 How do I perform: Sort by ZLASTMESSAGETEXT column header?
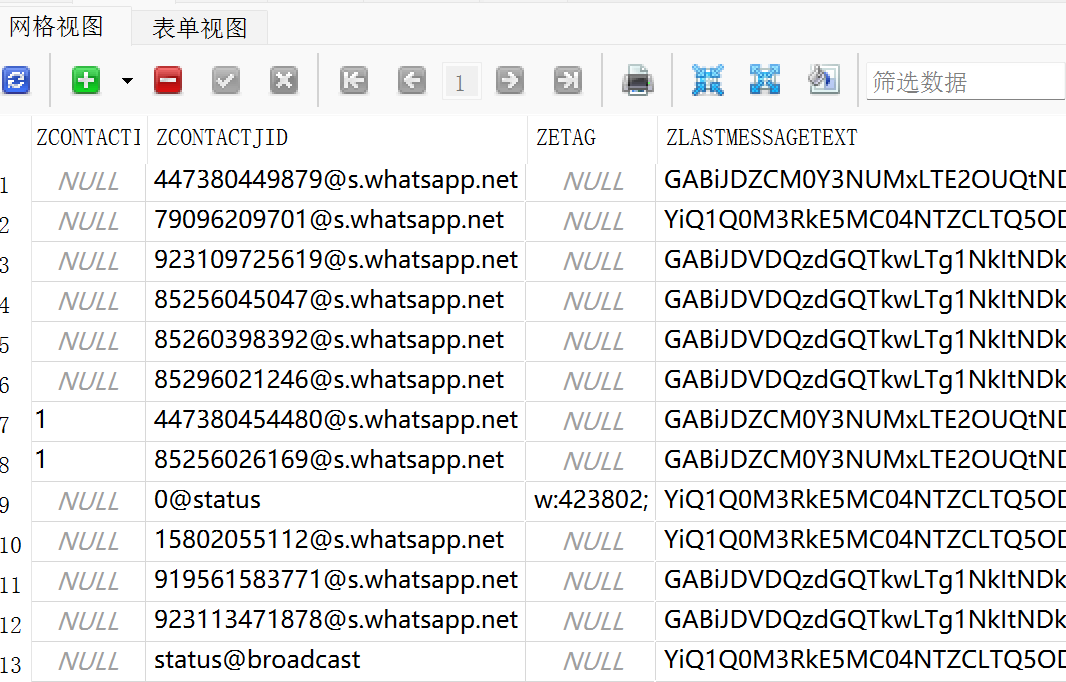tap(861, 138)
